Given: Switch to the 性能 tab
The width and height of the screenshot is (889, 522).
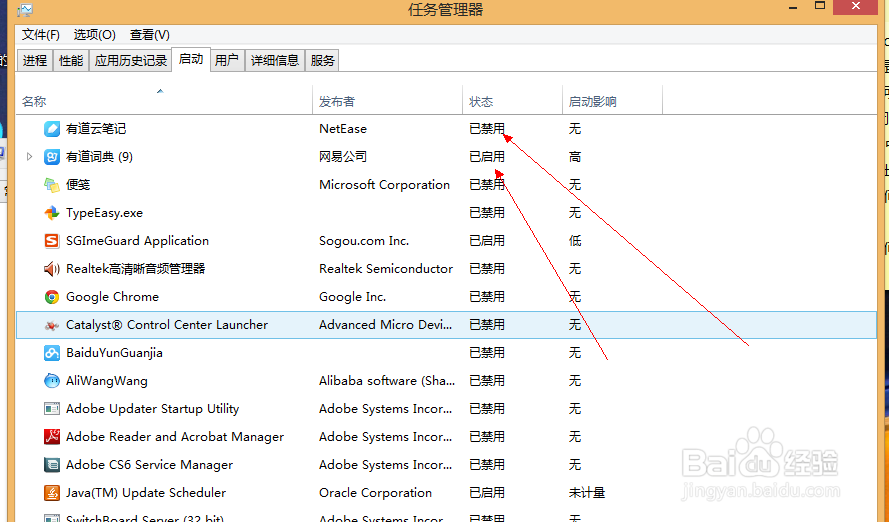Looking at the screenshot, I should point(71,61).
